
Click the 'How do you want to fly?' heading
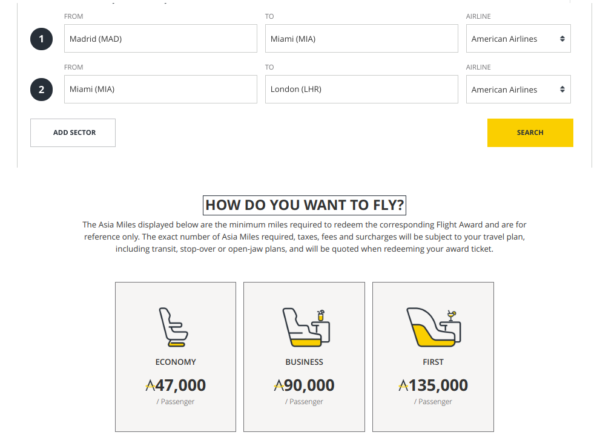[304, 205]
